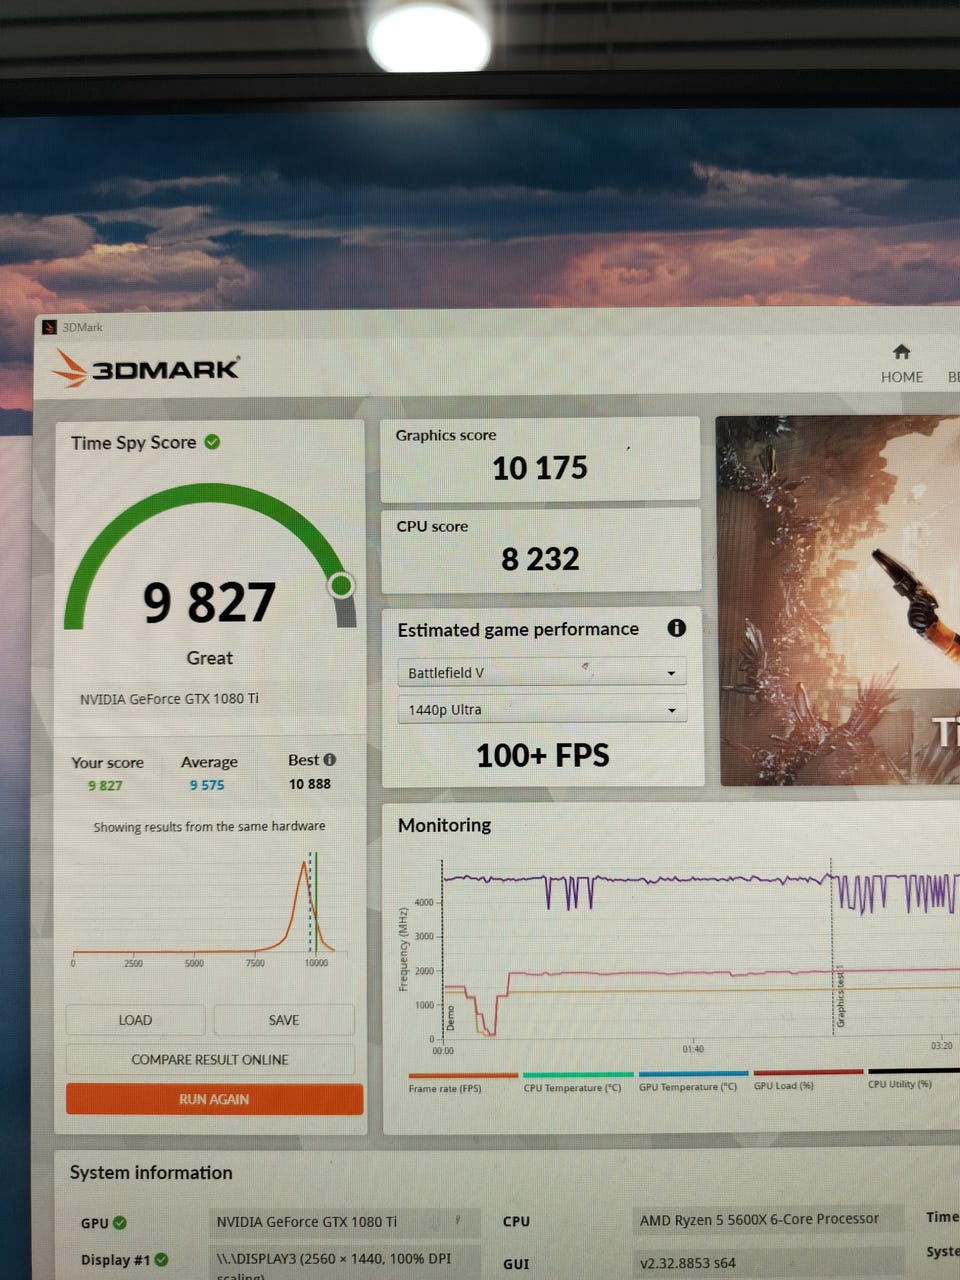Click COMPARE RESULT ONLINE button
Image resolution: width=960 pixels, height=1280 pixels.
point(210,1059)
